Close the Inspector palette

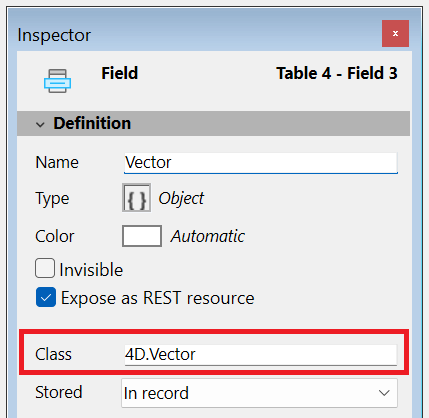[x=395, y=33]
